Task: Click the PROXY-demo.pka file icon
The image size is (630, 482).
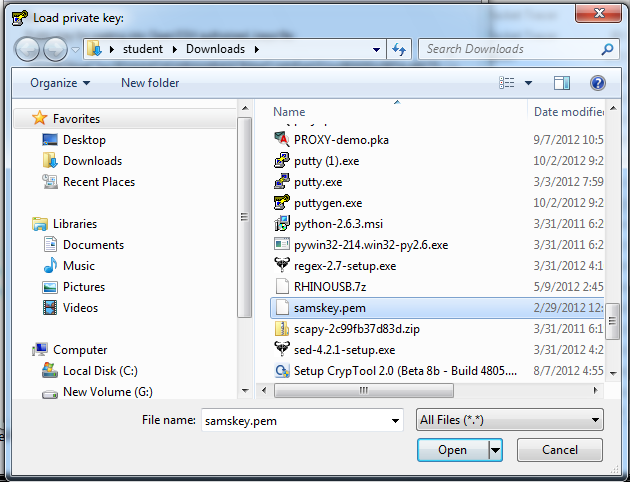Action: (x=282, y=139)
